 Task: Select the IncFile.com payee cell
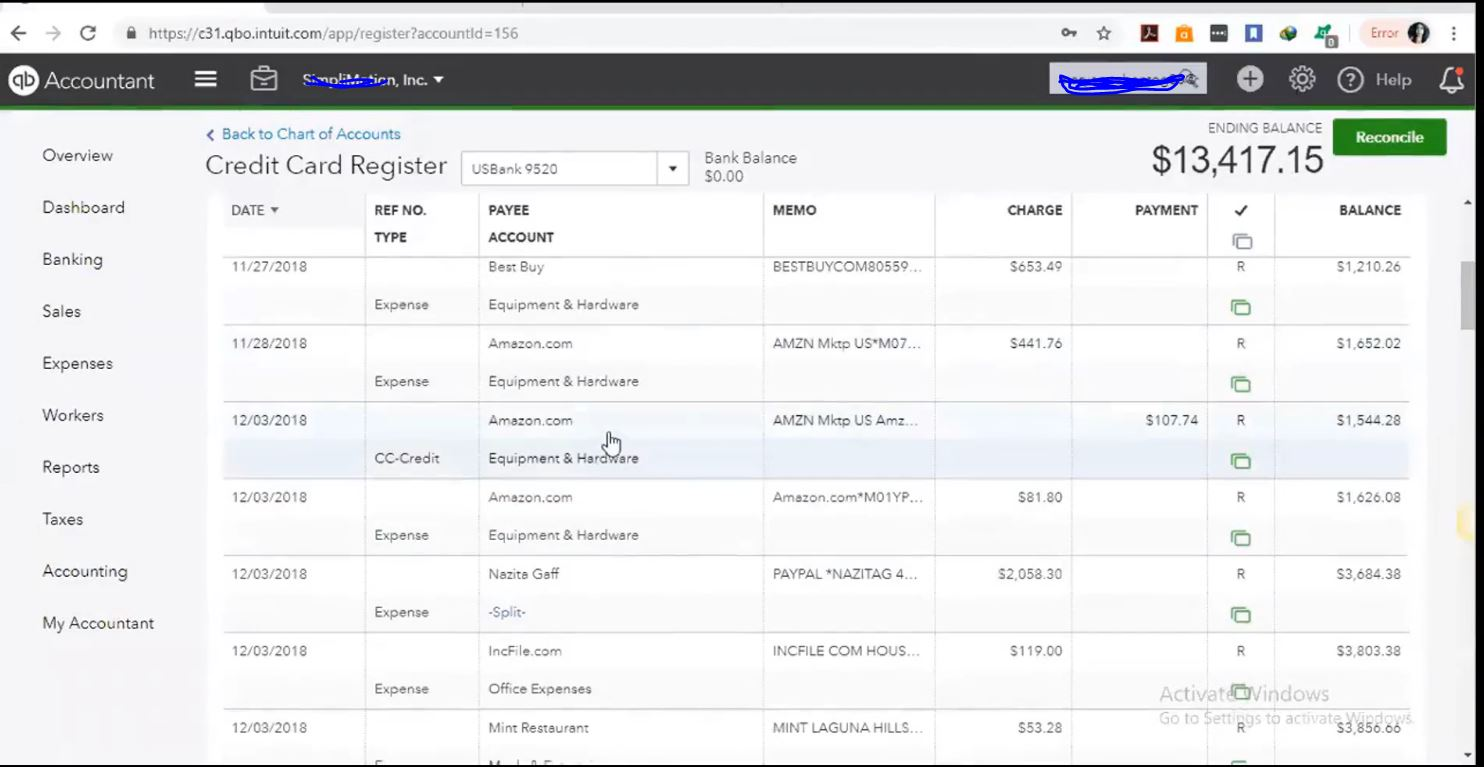[525, 651]
